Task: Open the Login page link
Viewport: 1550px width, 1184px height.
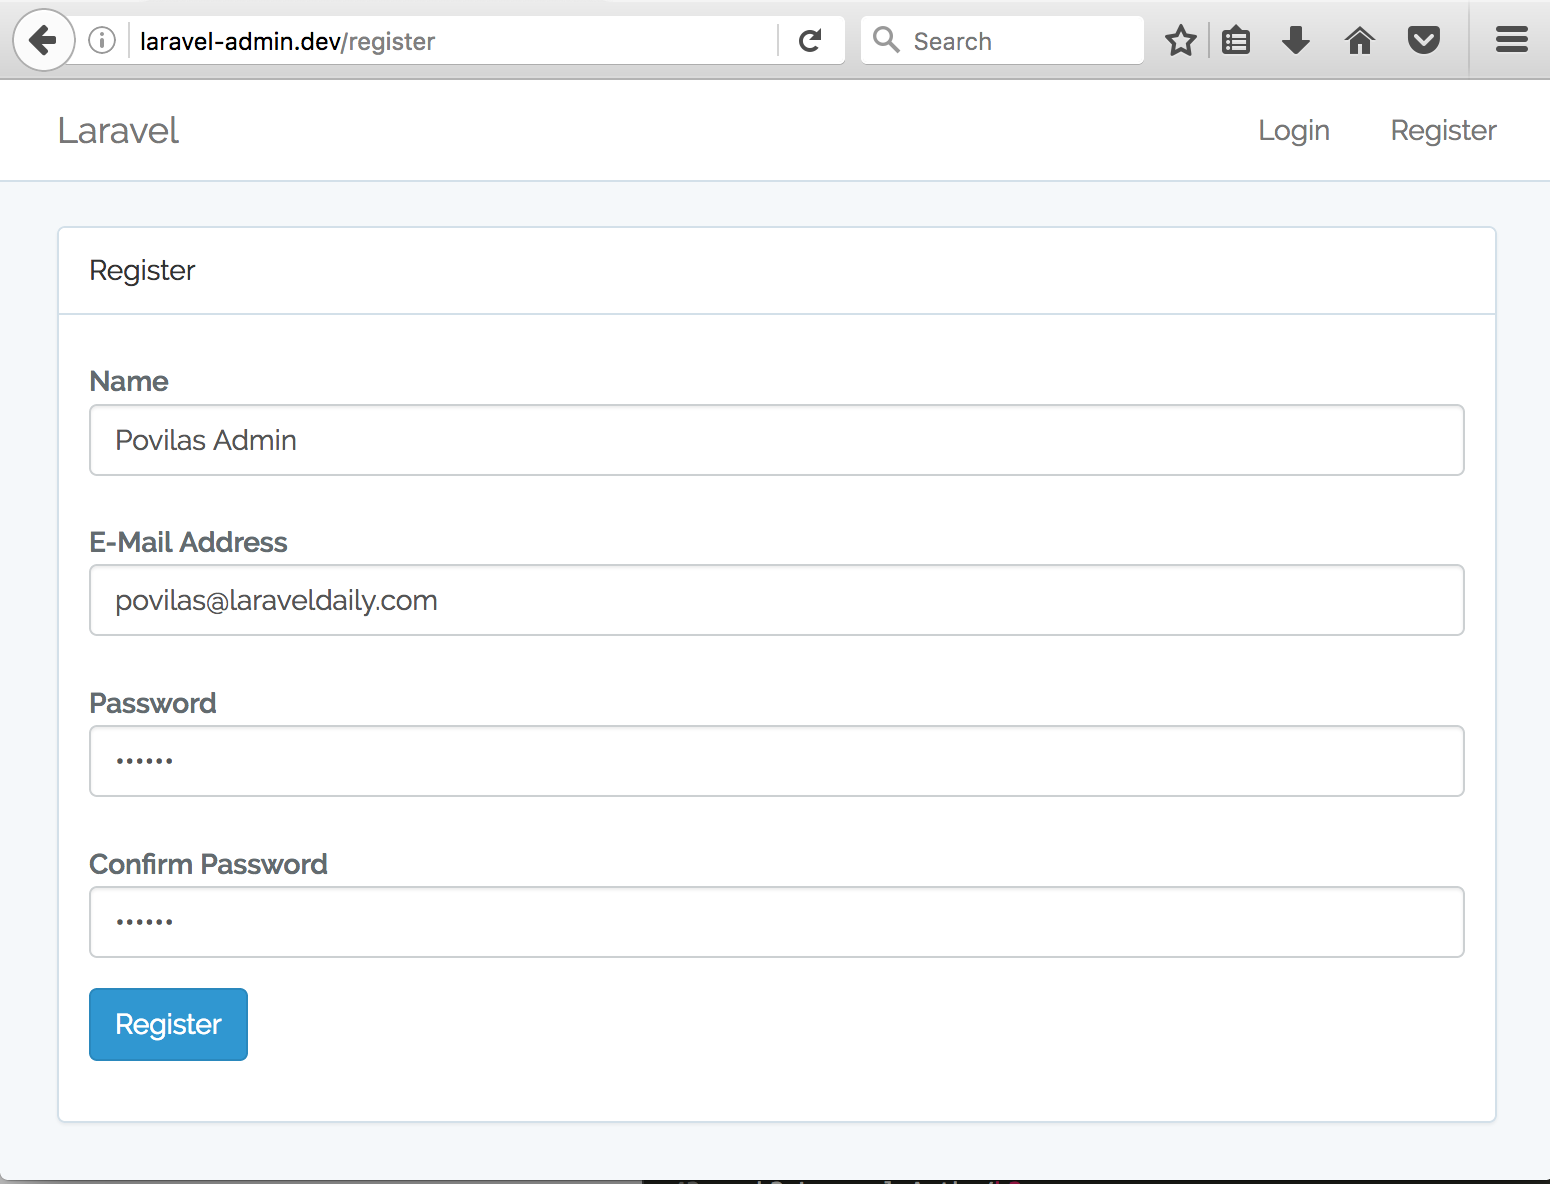Action: tap(1294, 130)
